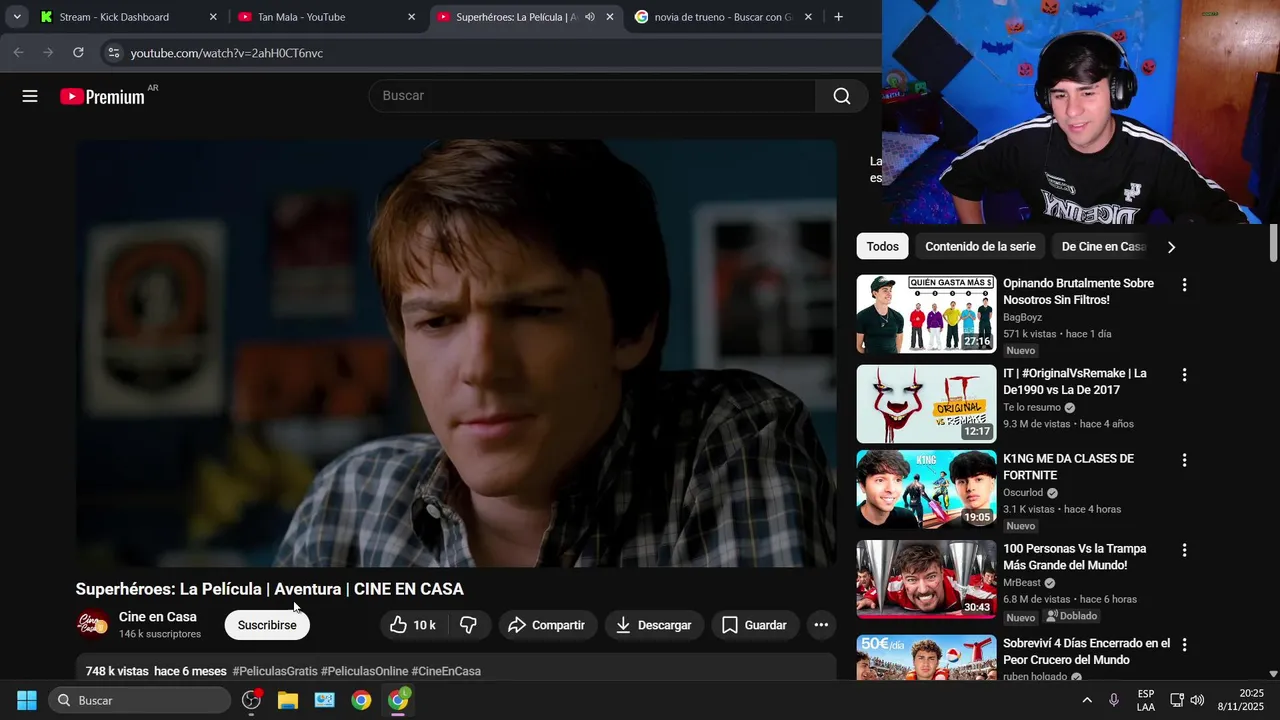
Task: Click the page vertical scrollbar thumb
Action: point(1273,243)
